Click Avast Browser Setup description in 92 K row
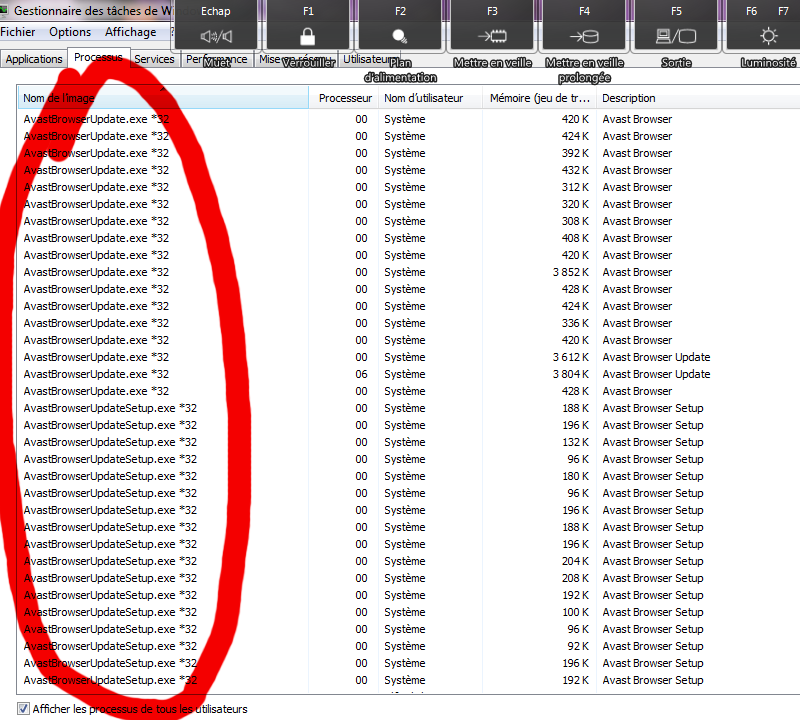The height and width of the screenshot is (720, 800). [x=653, y=646]
